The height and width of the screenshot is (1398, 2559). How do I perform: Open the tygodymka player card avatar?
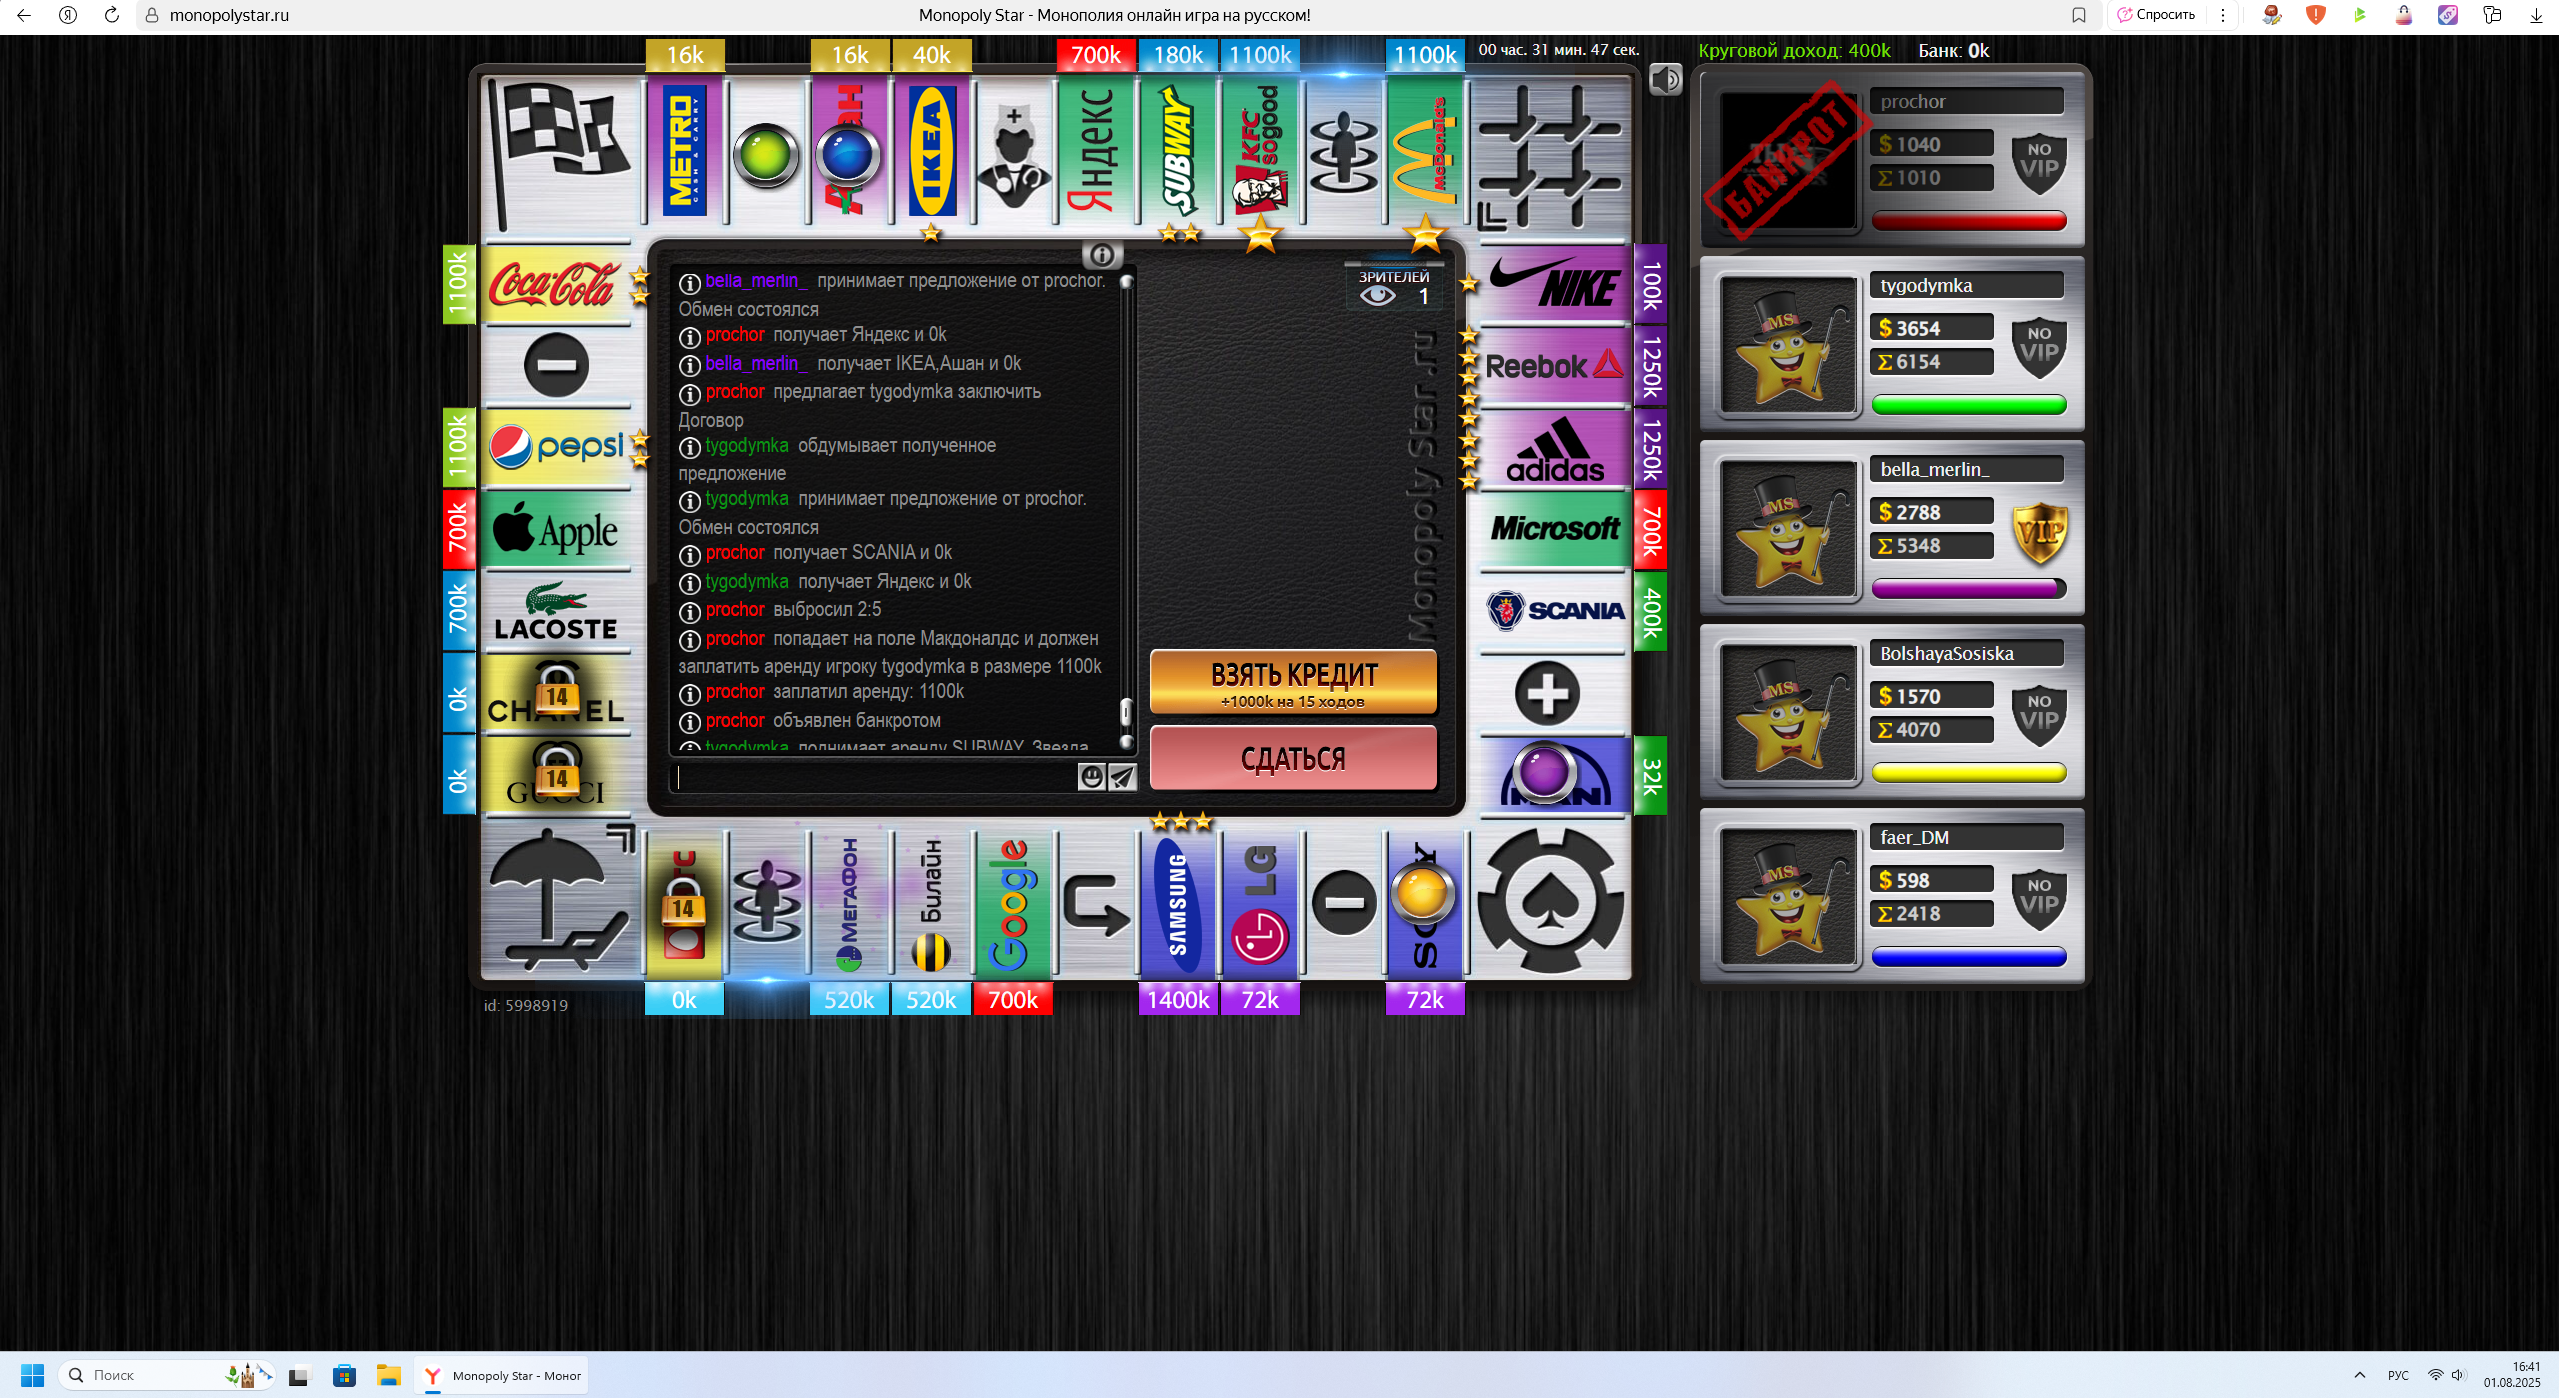1787,345
